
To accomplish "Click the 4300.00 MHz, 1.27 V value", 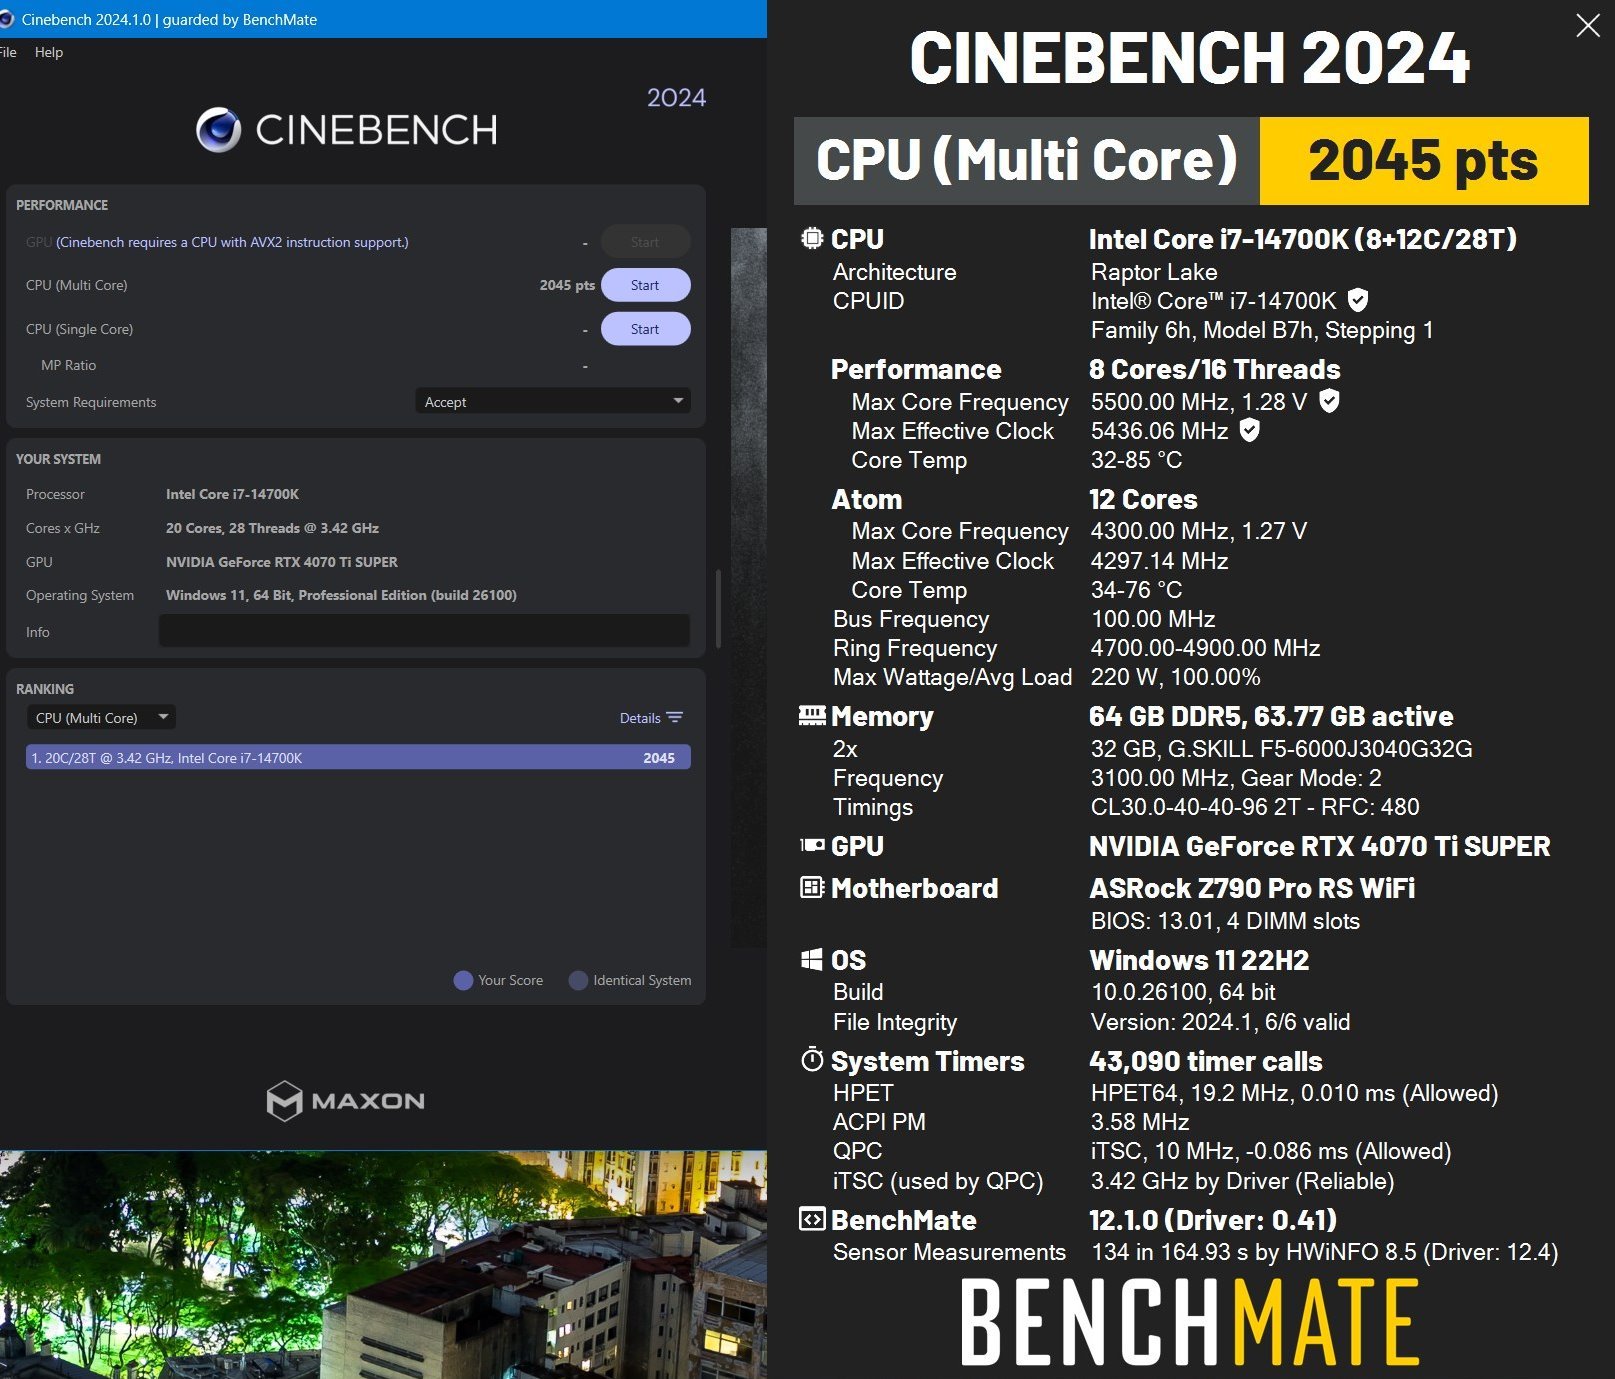I will (1199, 531).
